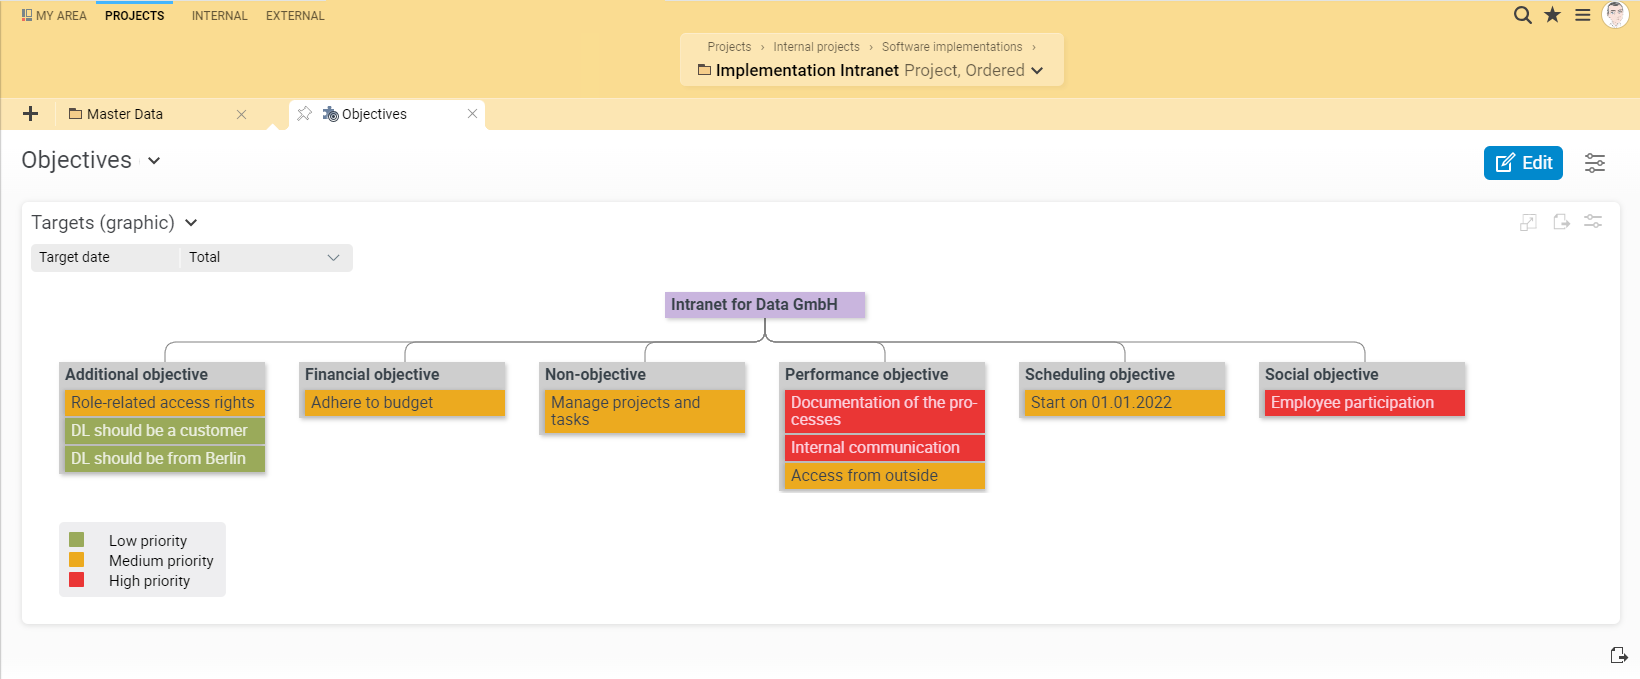Open the Target date Total dropdown
The height and width of the screenshot is (679, 1640).
pyautogui.click(x=266, y=257)
